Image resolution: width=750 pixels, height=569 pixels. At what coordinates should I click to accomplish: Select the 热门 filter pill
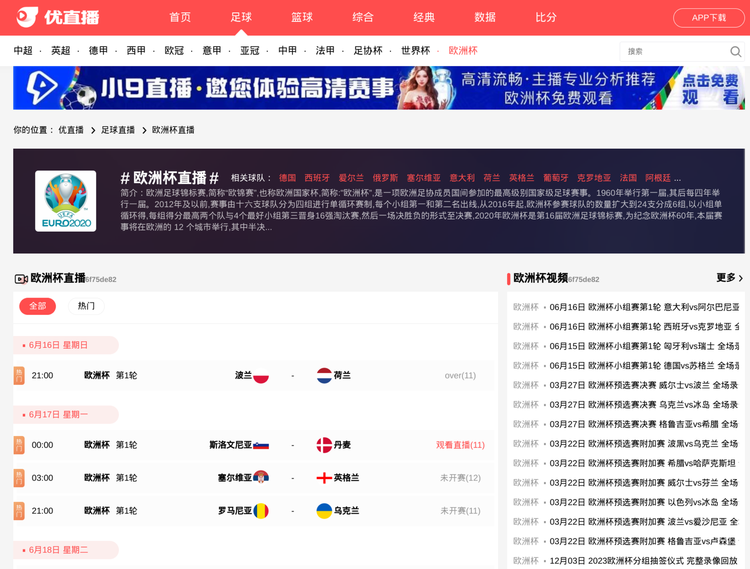coord(86,306)
